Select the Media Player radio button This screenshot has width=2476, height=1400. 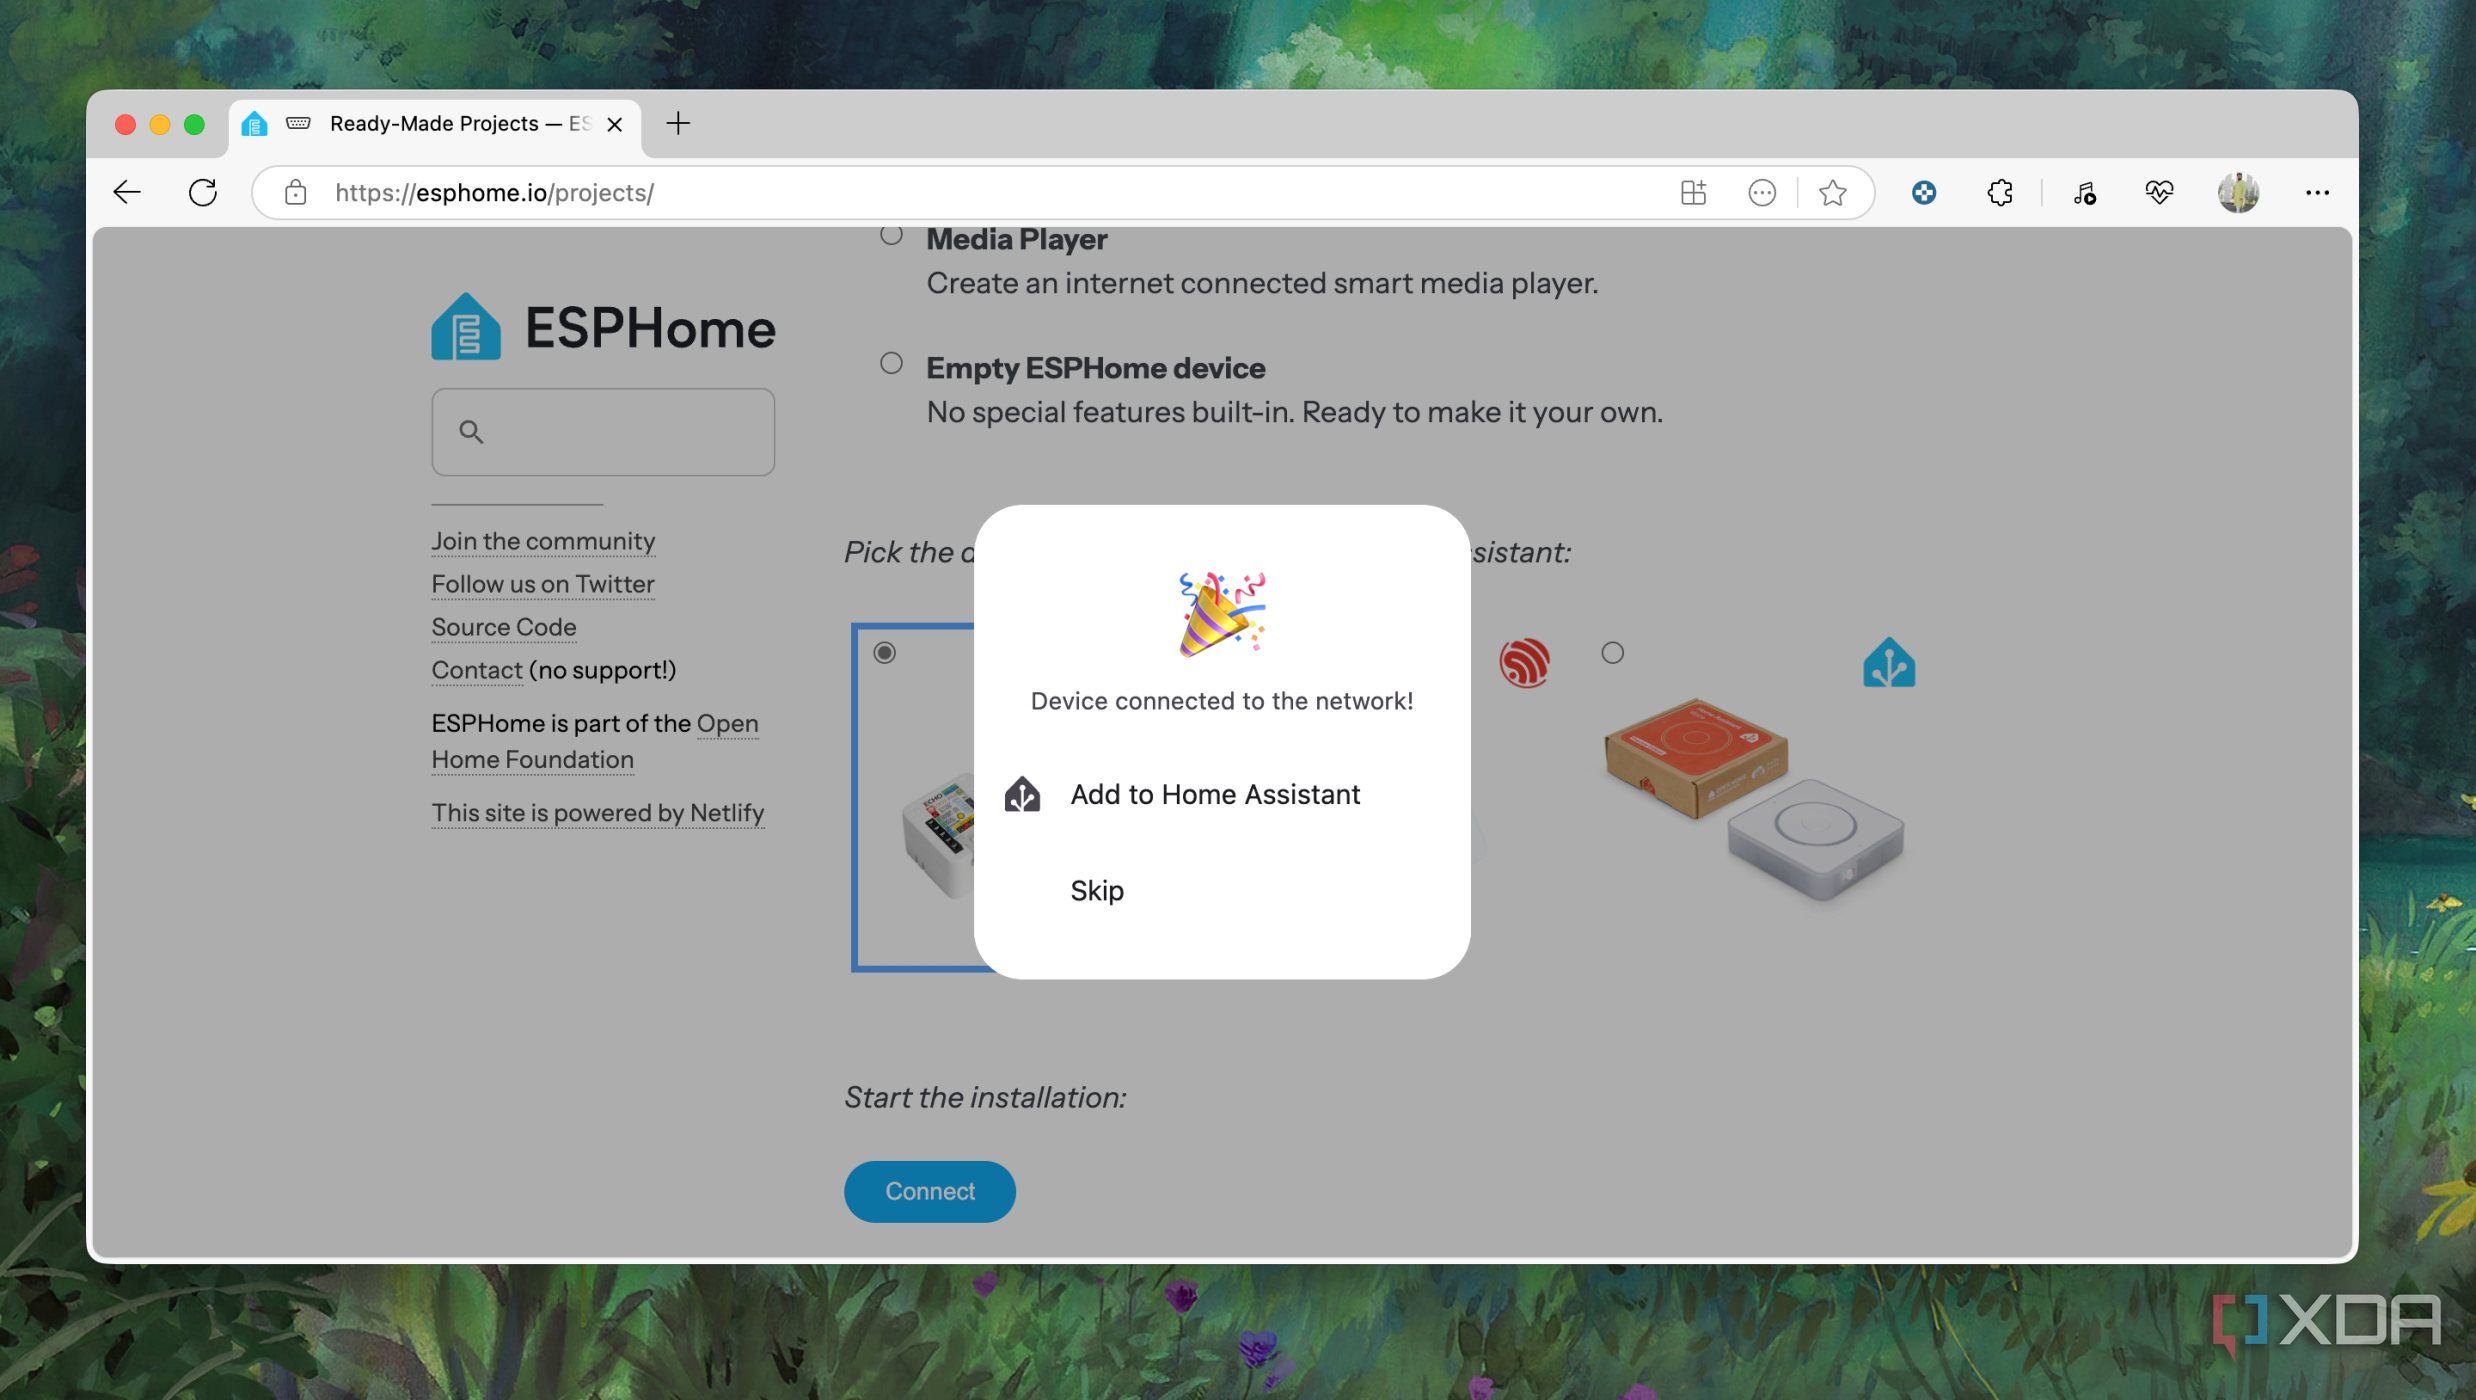point(891,235)
